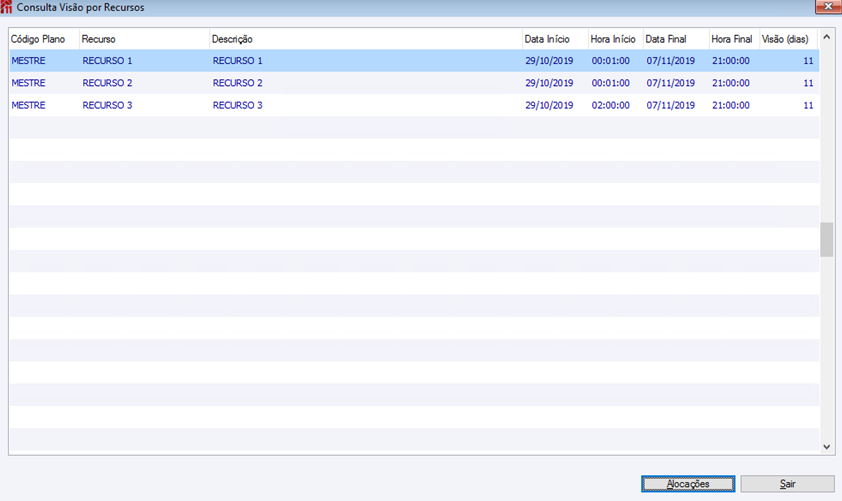Click Data Início 29/10/2019 in RECURSO 2 row
The height and width of the screenshot is (501, 842).
[549, 83]
